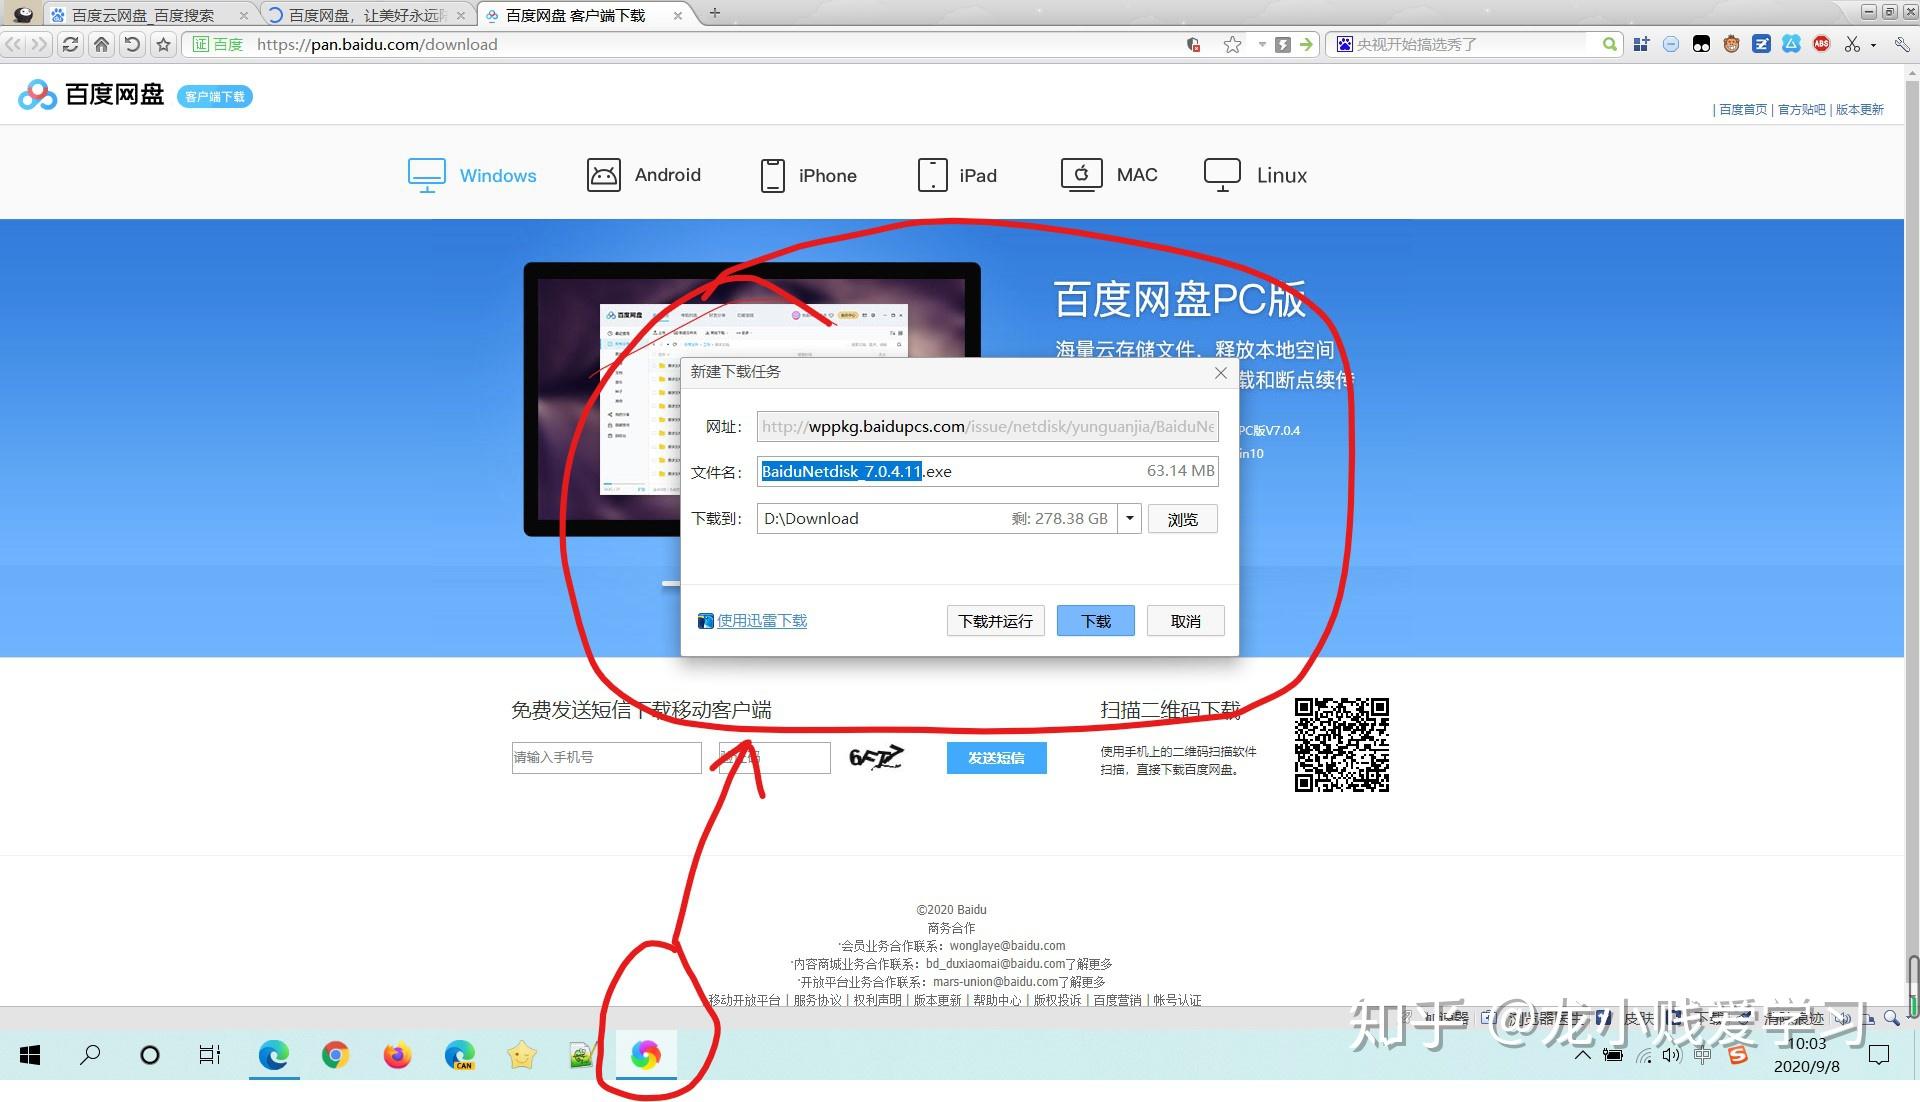Click the monkey face extension icon
1920x1102 pixels.
point(1731,44)
